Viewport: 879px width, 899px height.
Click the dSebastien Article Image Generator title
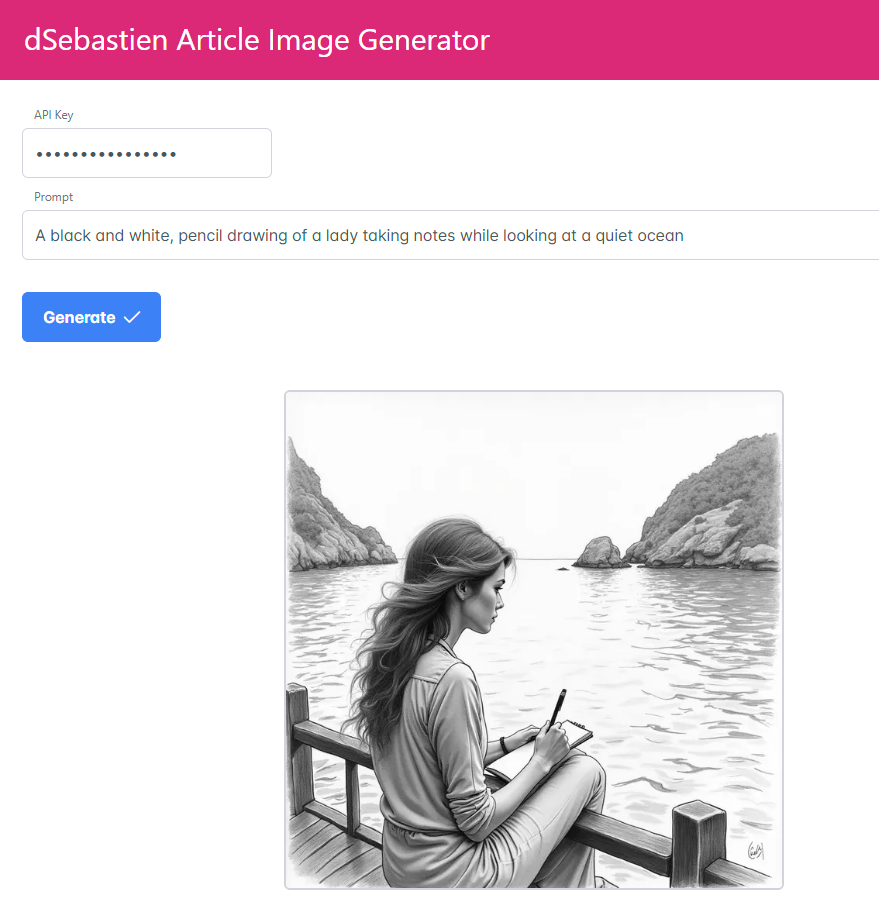[257, 40]
